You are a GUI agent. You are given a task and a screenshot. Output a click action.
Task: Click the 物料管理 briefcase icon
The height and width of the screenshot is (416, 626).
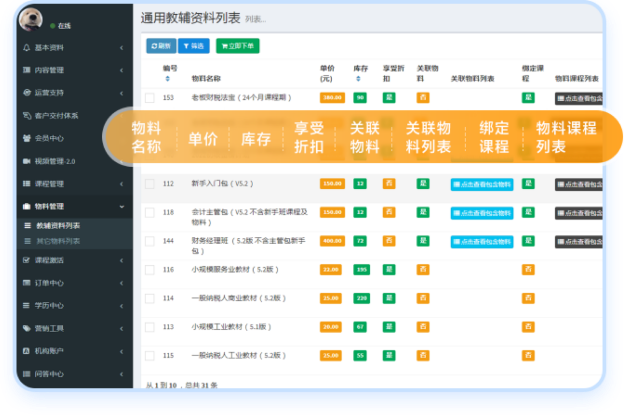tap(26, 206)
